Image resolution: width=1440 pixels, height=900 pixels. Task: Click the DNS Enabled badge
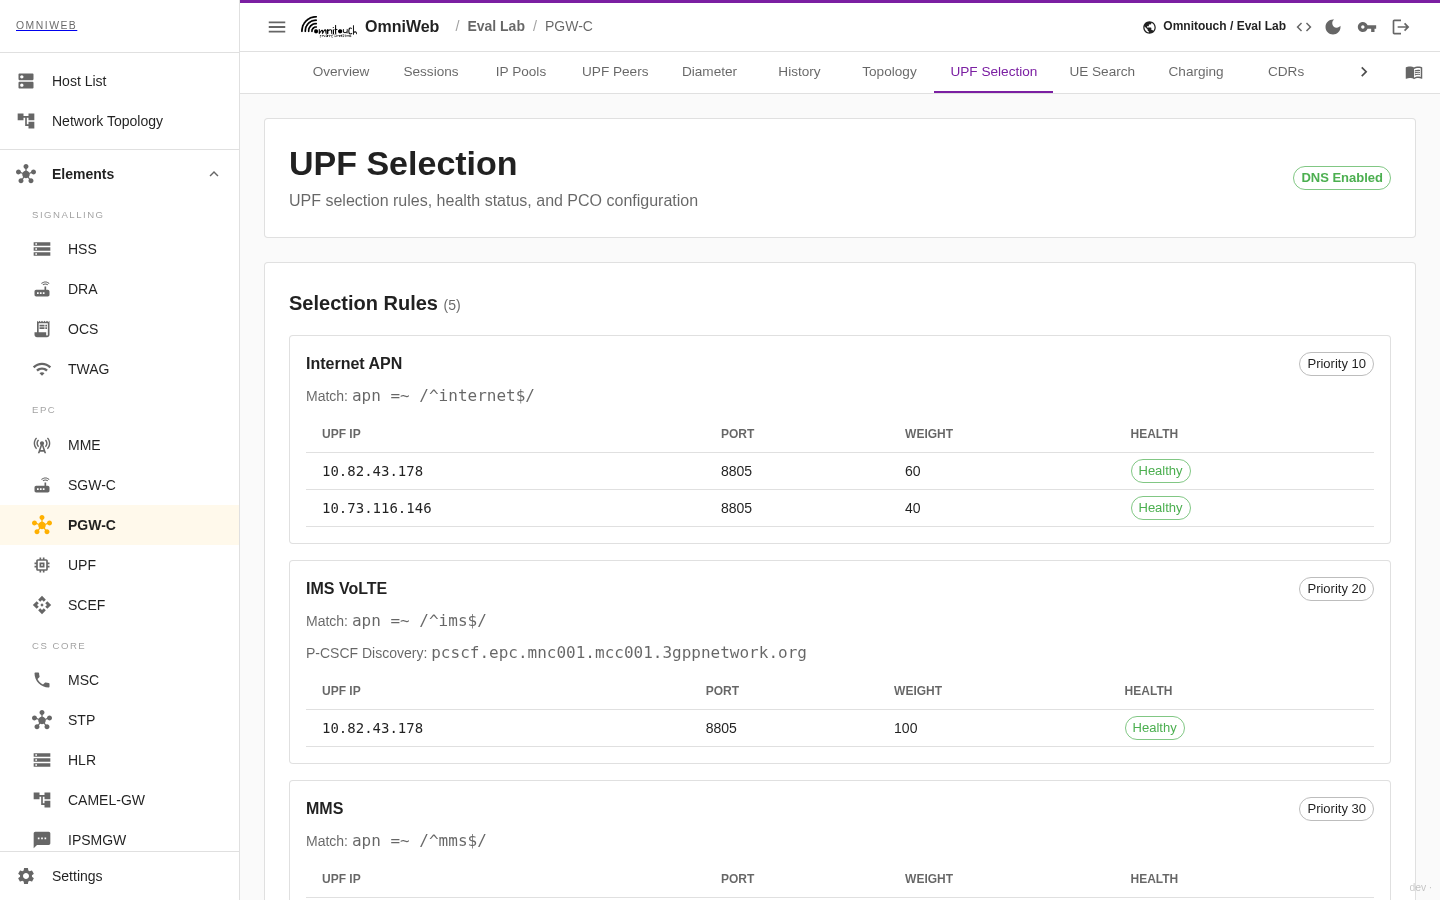click(1342, 178)
